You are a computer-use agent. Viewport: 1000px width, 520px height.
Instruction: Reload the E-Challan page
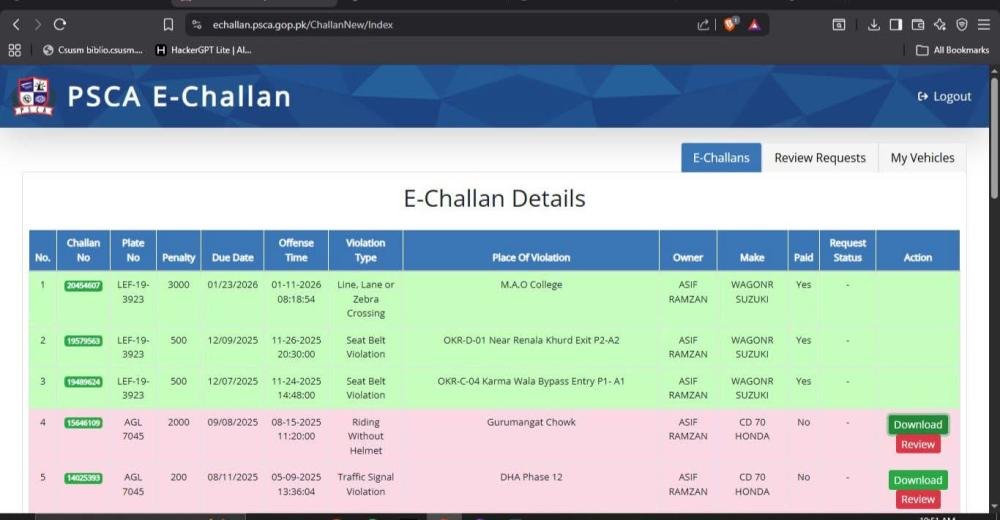(x=60, y=25)
